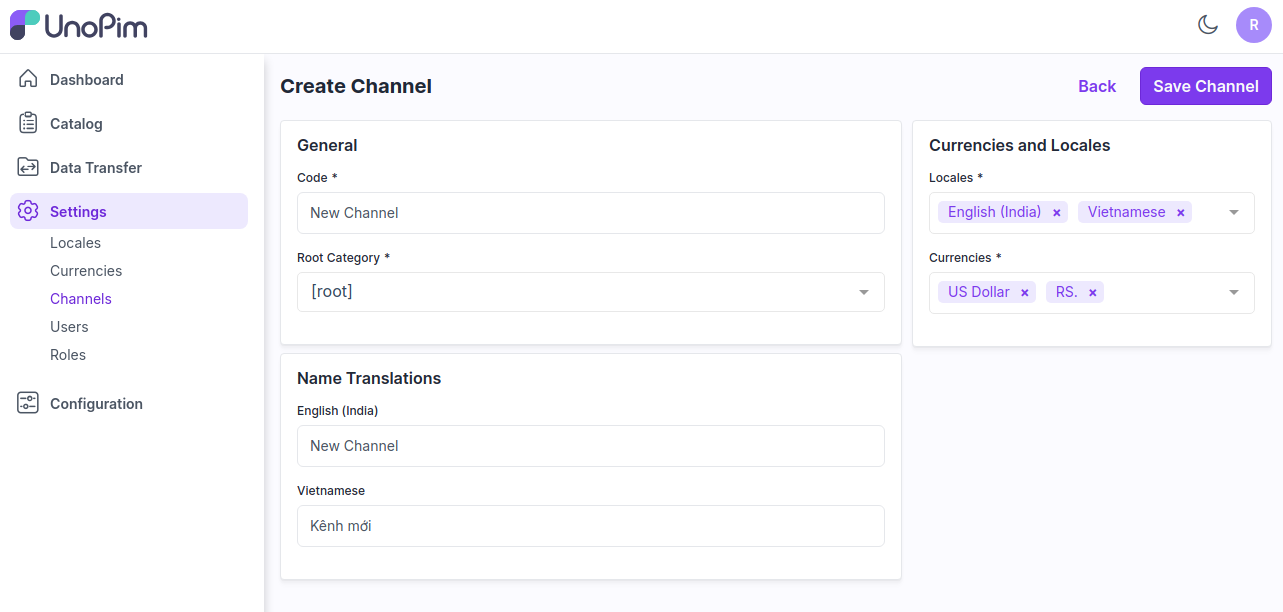Image resolution: width=1283 pixels, height=612 pixels.
Task: Toggle dark mode with the moon icon
Action: click(x=1208, y=25)
